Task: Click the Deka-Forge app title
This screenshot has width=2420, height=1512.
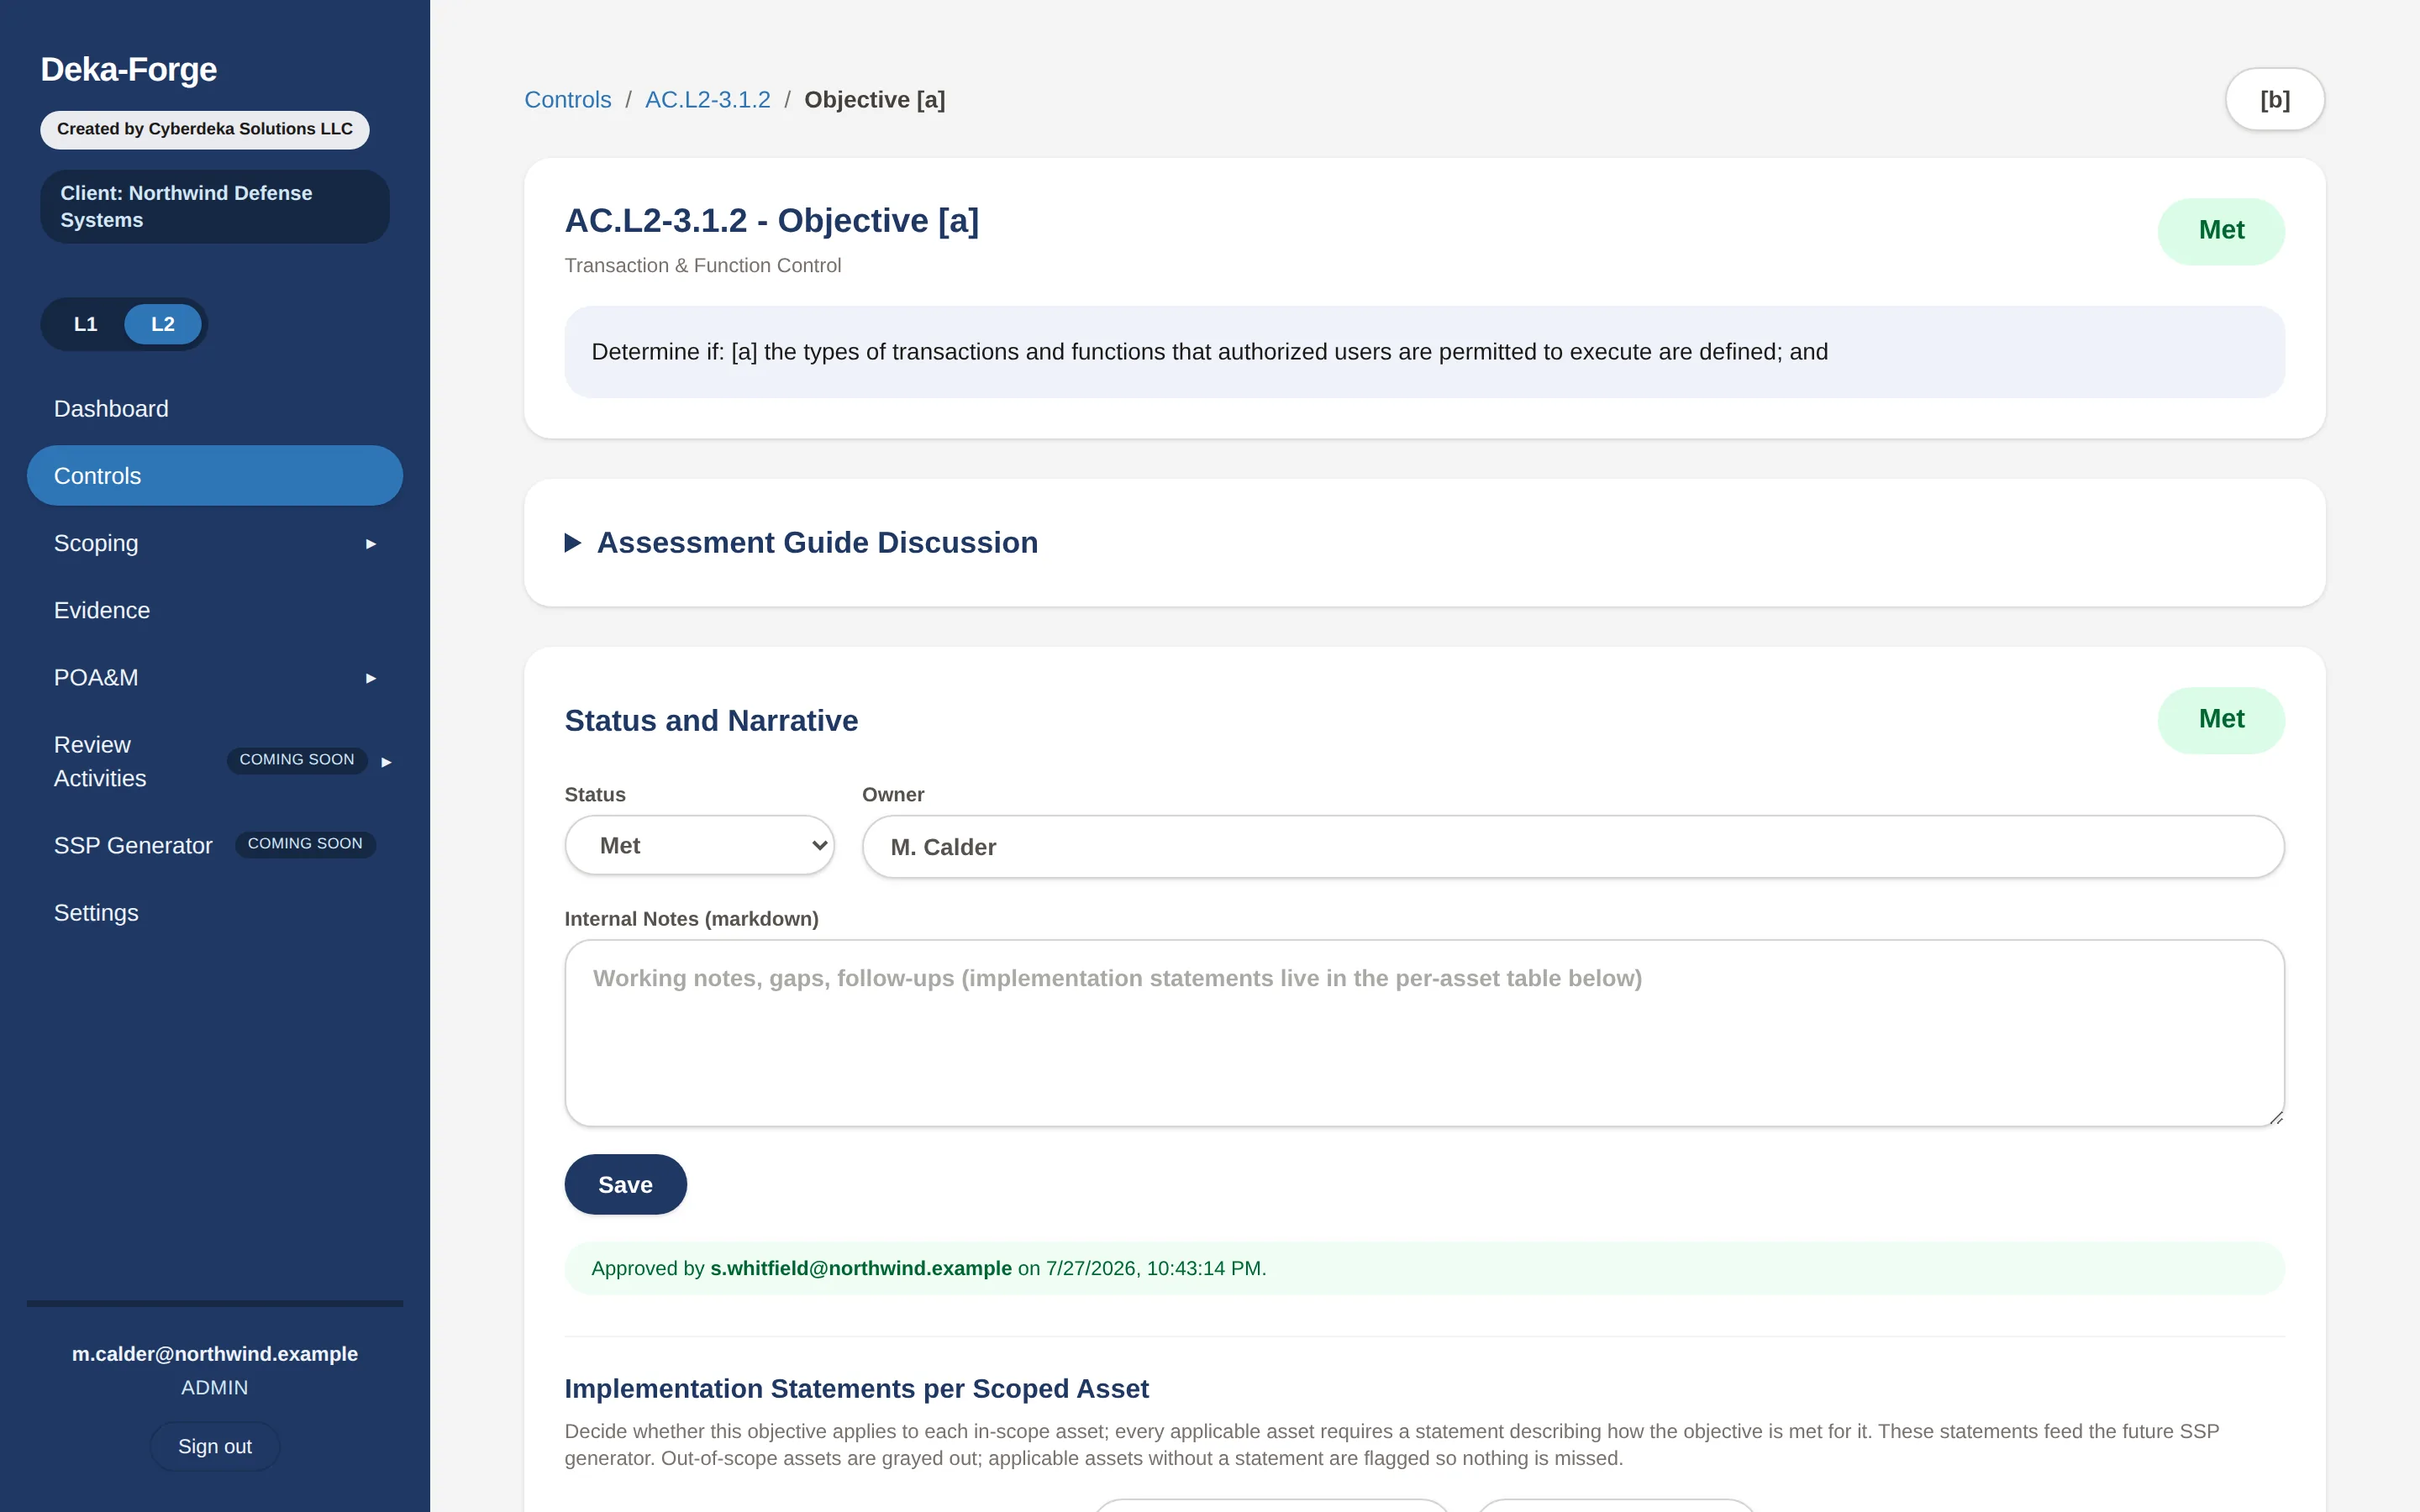Action: [129, 70]
